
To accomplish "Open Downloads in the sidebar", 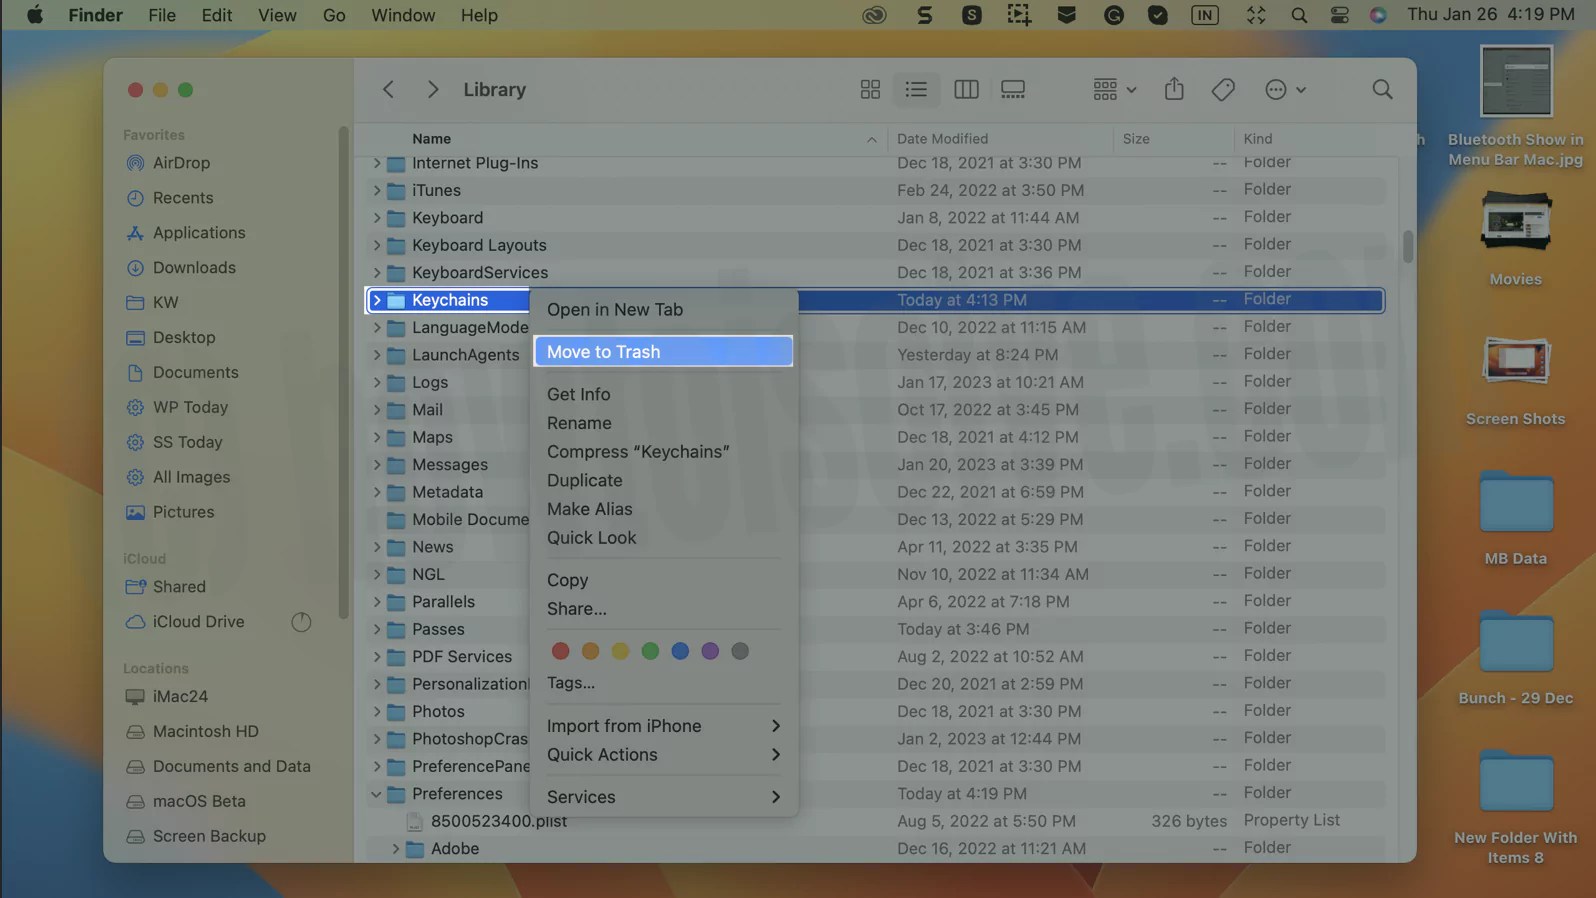I will pyautogui.click(x=194, y=268).
